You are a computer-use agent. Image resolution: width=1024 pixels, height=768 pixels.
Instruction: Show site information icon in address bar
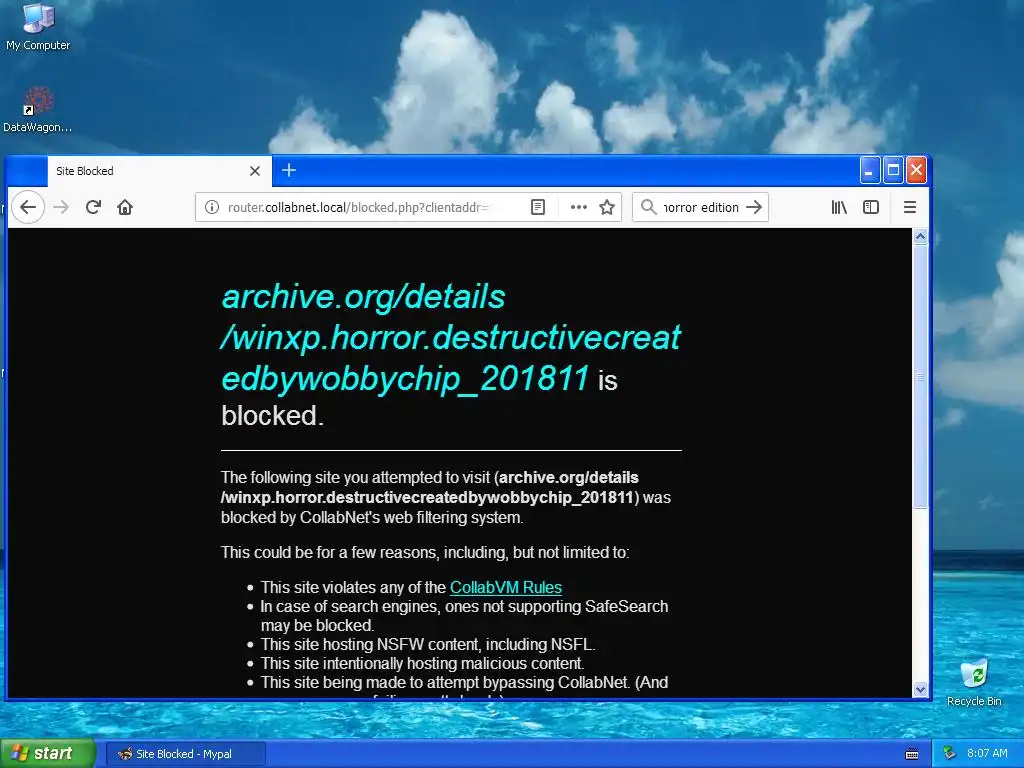212,207
